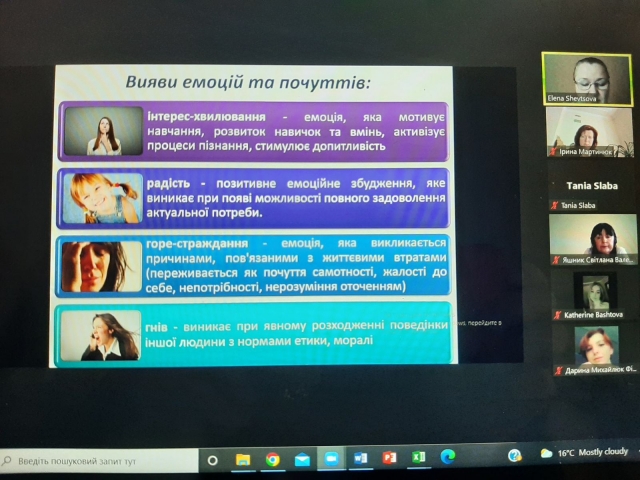Screen dimensions: 640x480
Task: Open the Mail app icon
Action: (302, 460)
